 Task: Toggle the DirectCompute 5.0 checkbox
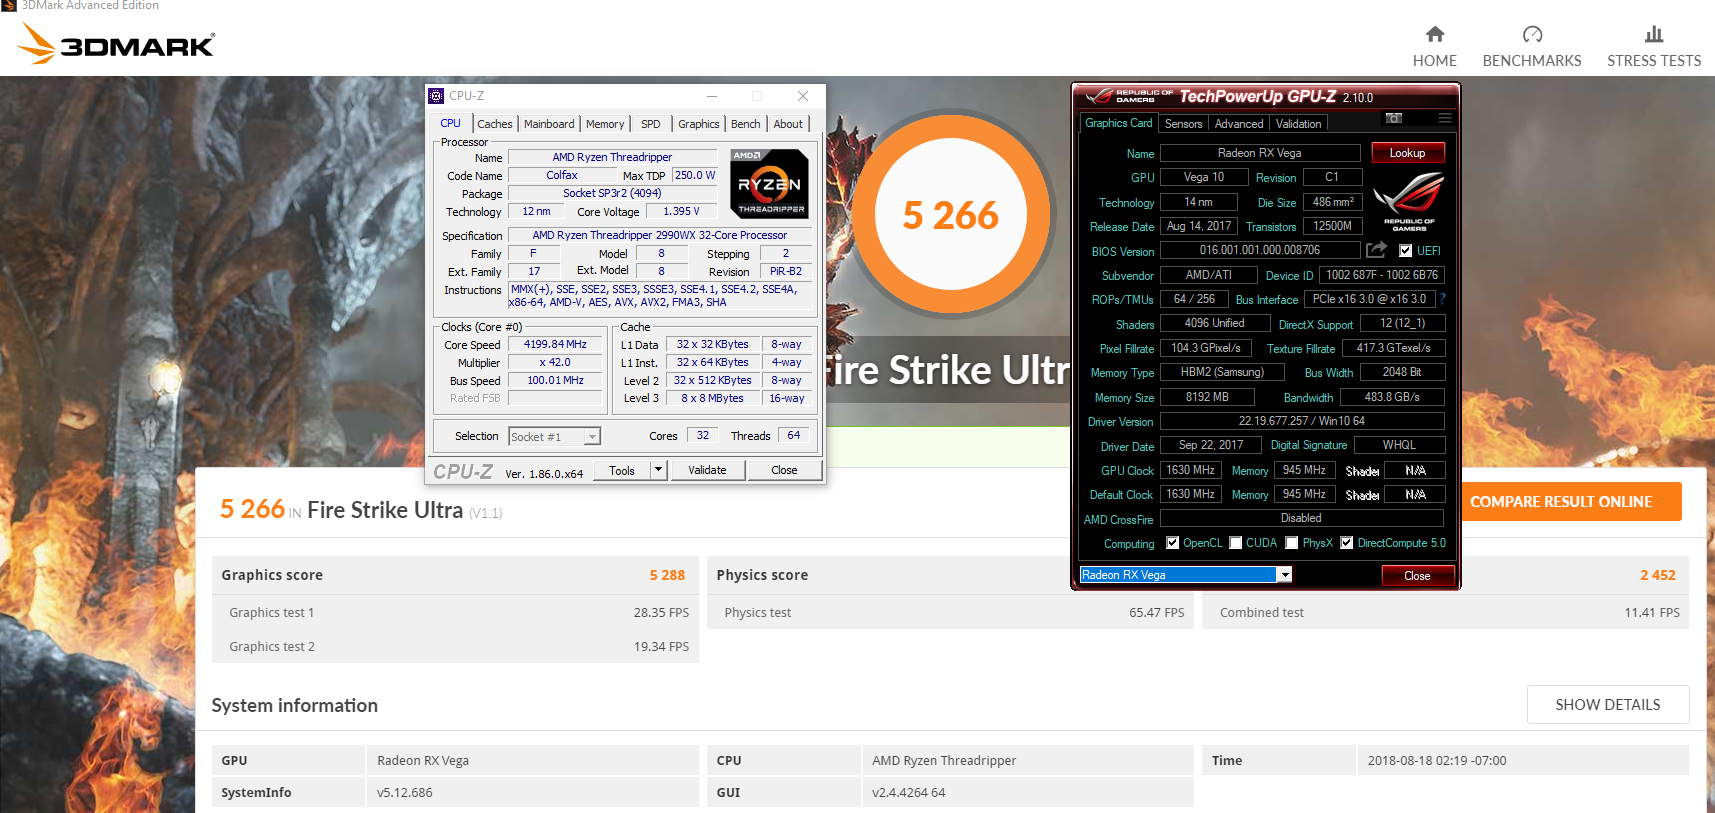(x=1347, y=543)
